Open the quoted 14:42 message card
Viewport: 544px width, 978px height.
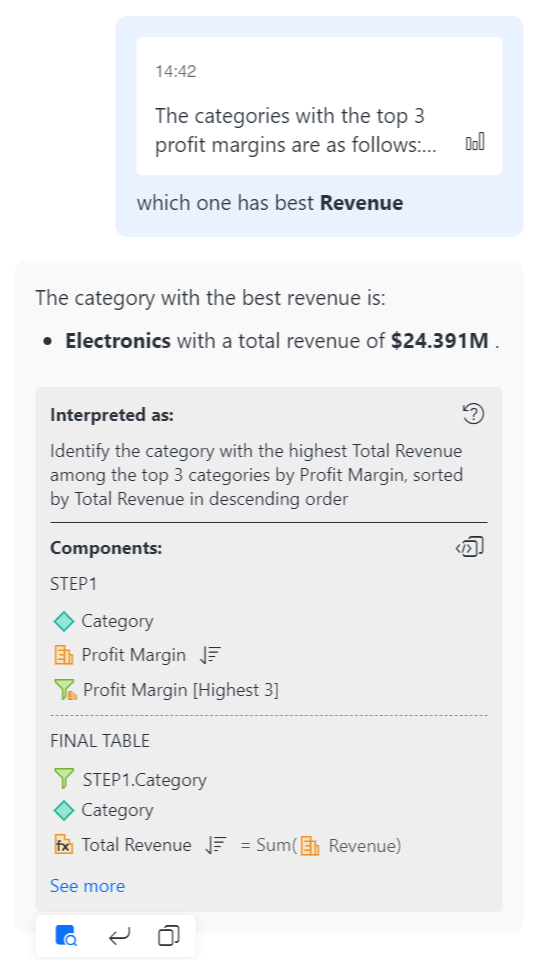click(x=319, y=106)
